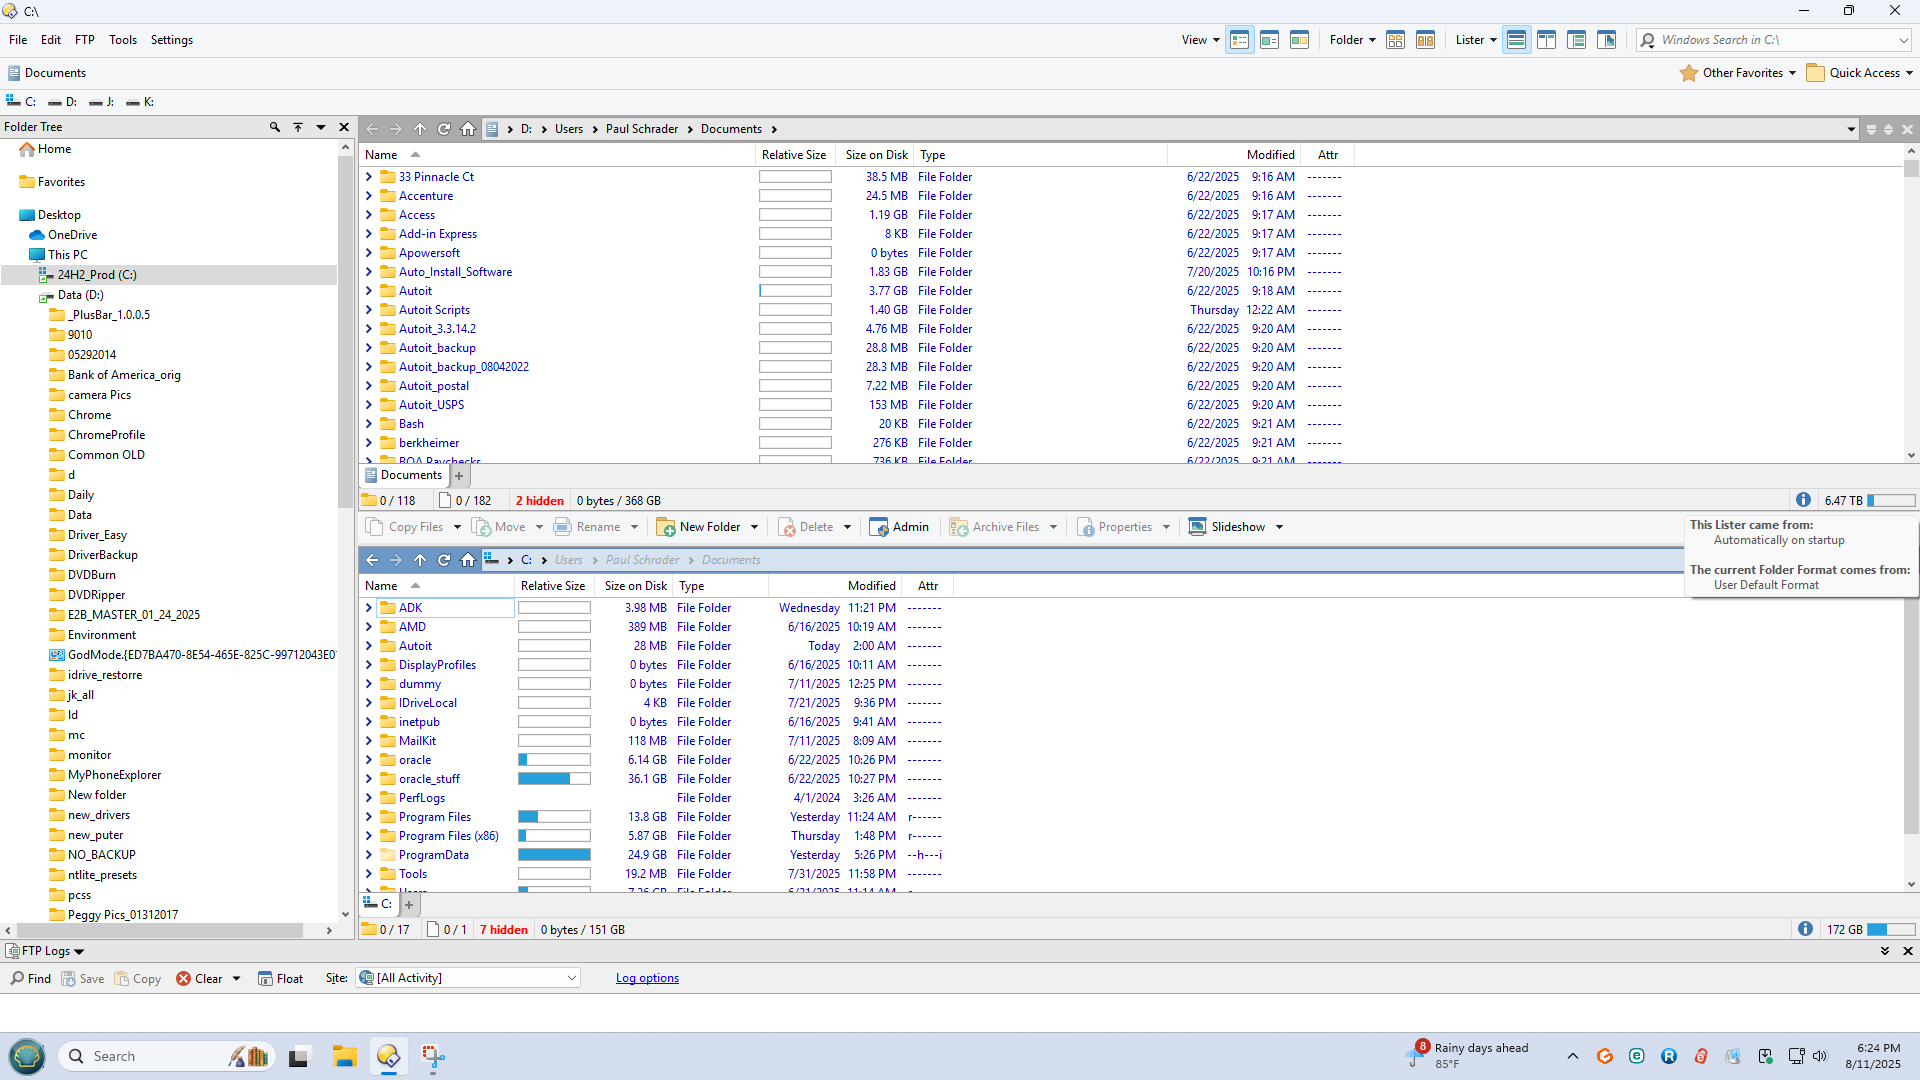The width and height of the screenshot is (1920, 1080).
Task: Open New Folder dropdown arrow
Action: [x=754, y=527]
